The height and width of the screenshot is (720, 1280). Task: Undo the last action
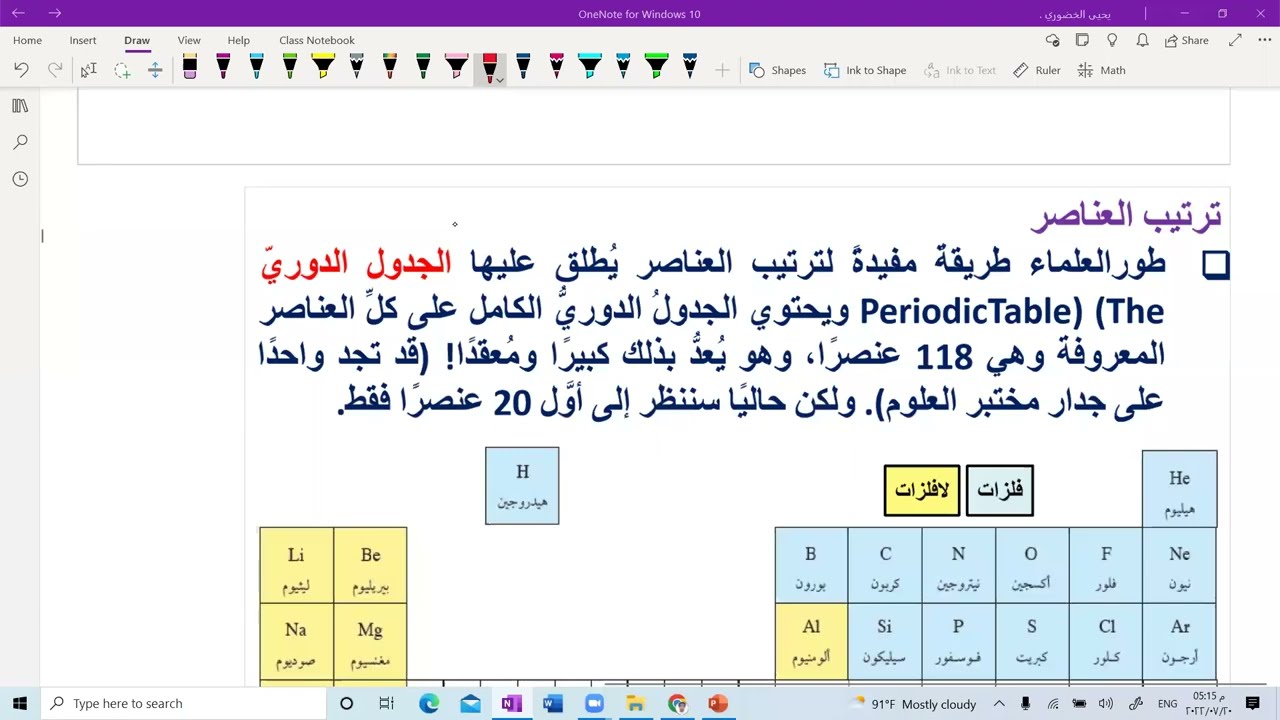pos(21,70)
